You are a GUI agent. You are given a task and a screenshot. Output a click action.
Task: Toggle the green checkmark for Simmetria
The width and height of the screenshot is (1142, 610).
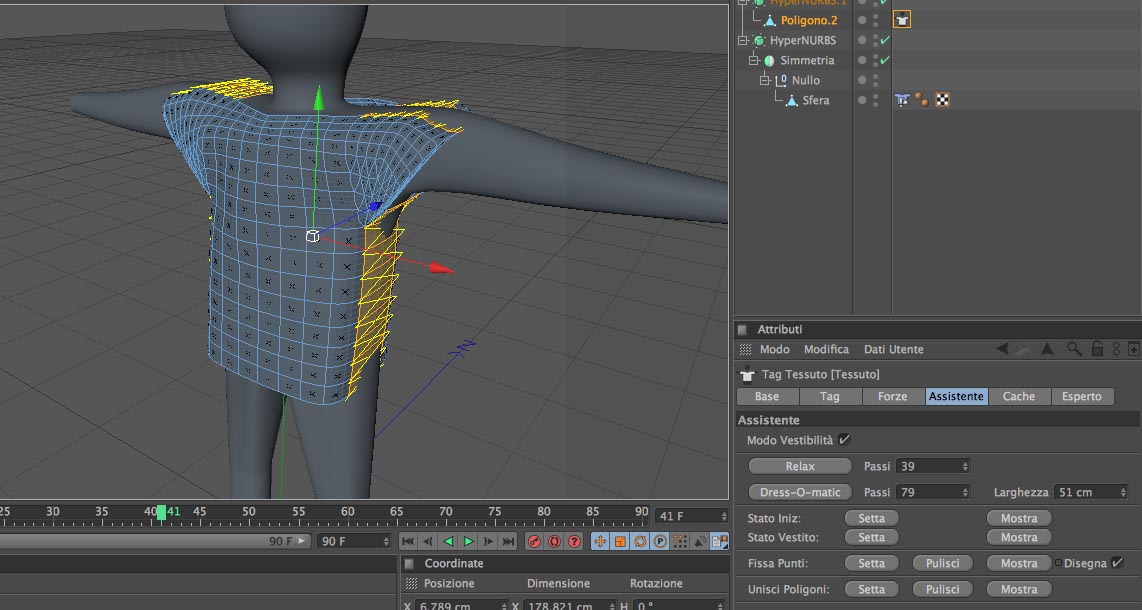coord(884,60)
